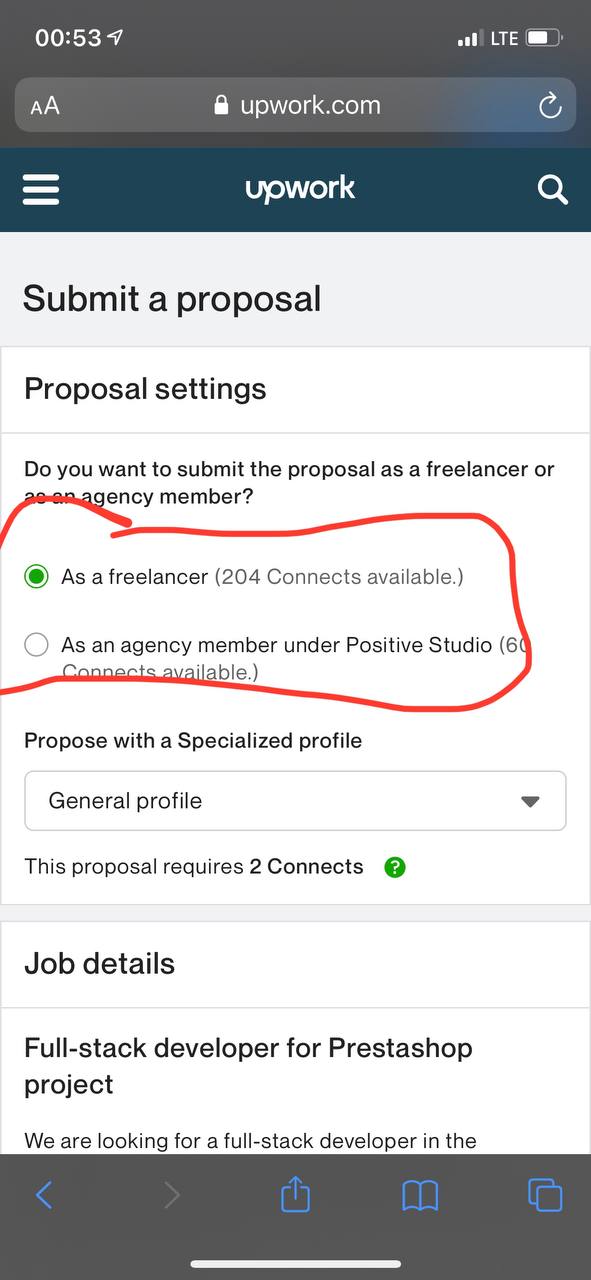Image resolution: width=591 pixels, height=1280 pixels.
Task: Open the Full-stack developer Prestashop job title
Action: click(248, 1066)
